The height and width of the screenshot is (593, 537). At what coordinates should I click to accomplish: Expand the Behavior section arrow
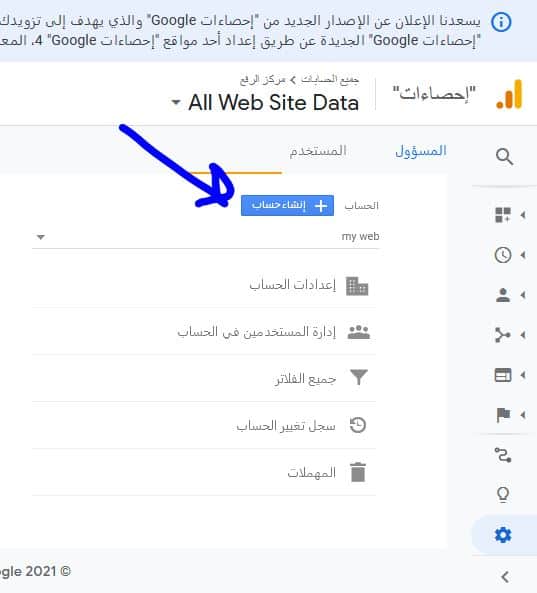[x=523, y=375]
